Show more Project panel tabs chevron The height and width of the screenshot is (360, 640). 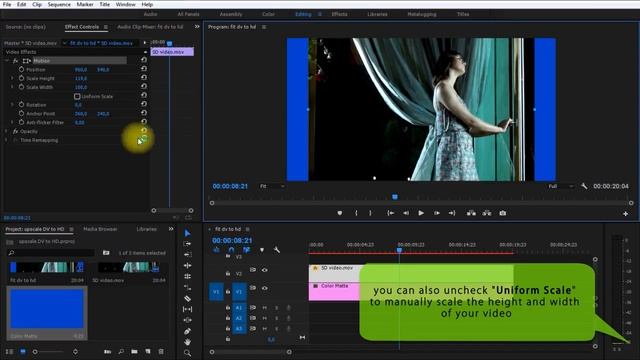click(171, 229)
